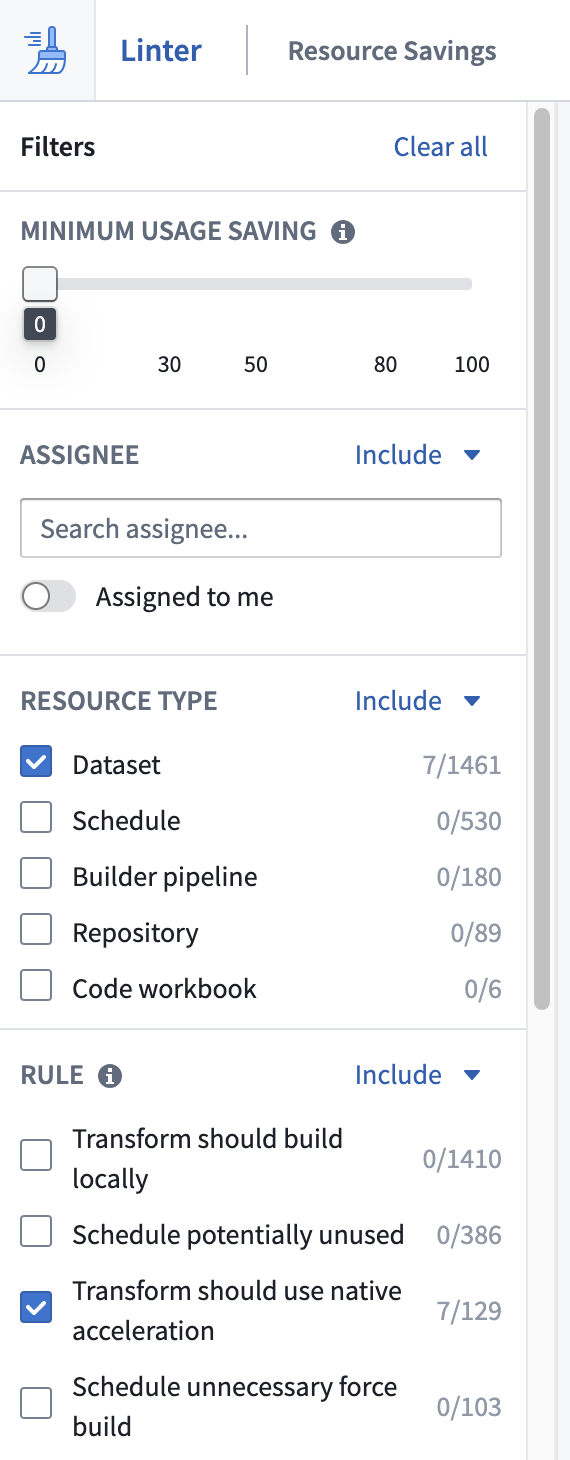Focus the Search assignee field

point(261,528)
